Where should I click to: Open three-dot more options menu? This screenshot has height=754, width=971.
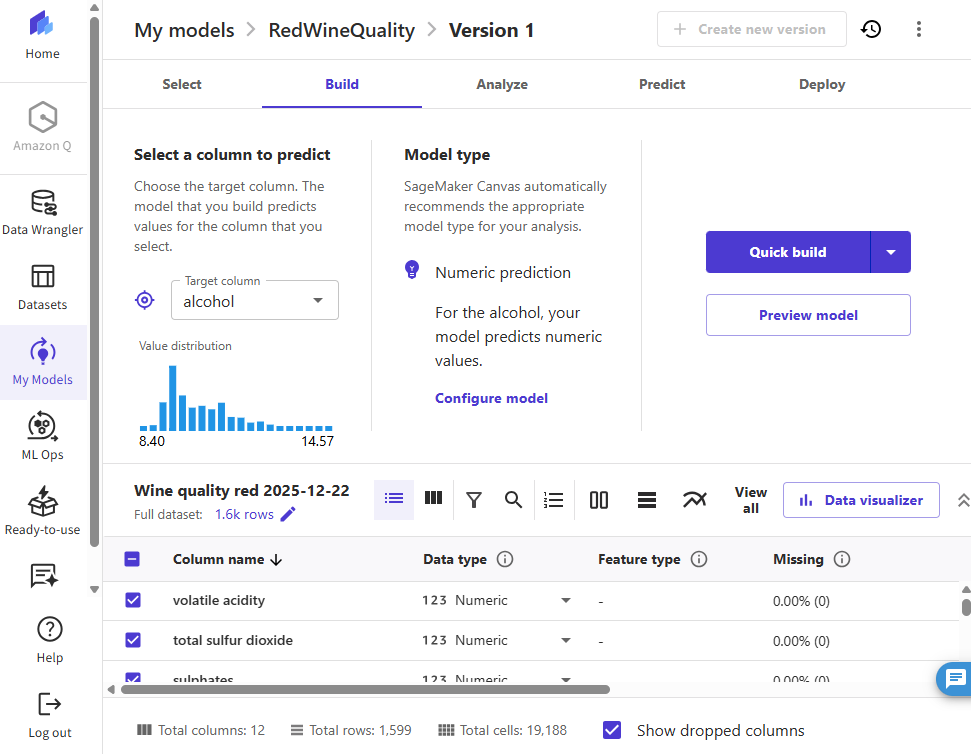tap(919, 29)
